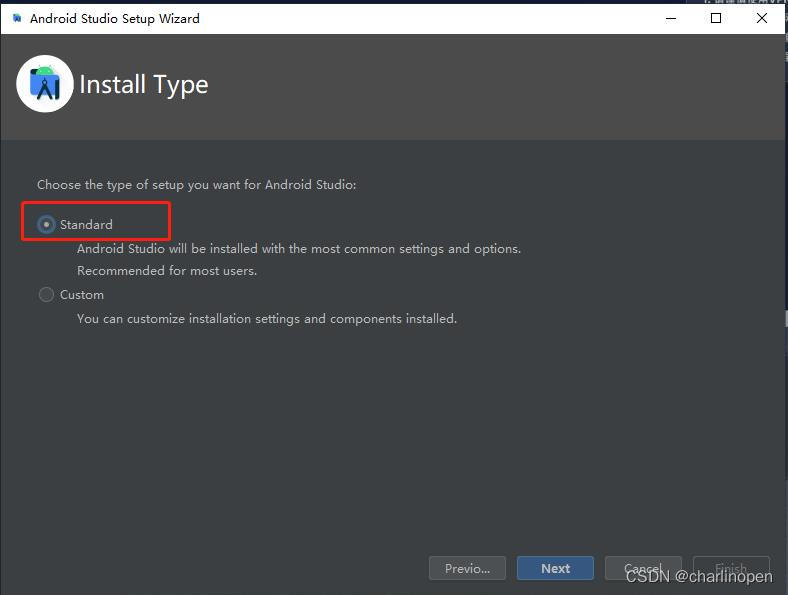Select the Standard radio button
The width and height of the screenshot is (788, 595).
[46, 225]
